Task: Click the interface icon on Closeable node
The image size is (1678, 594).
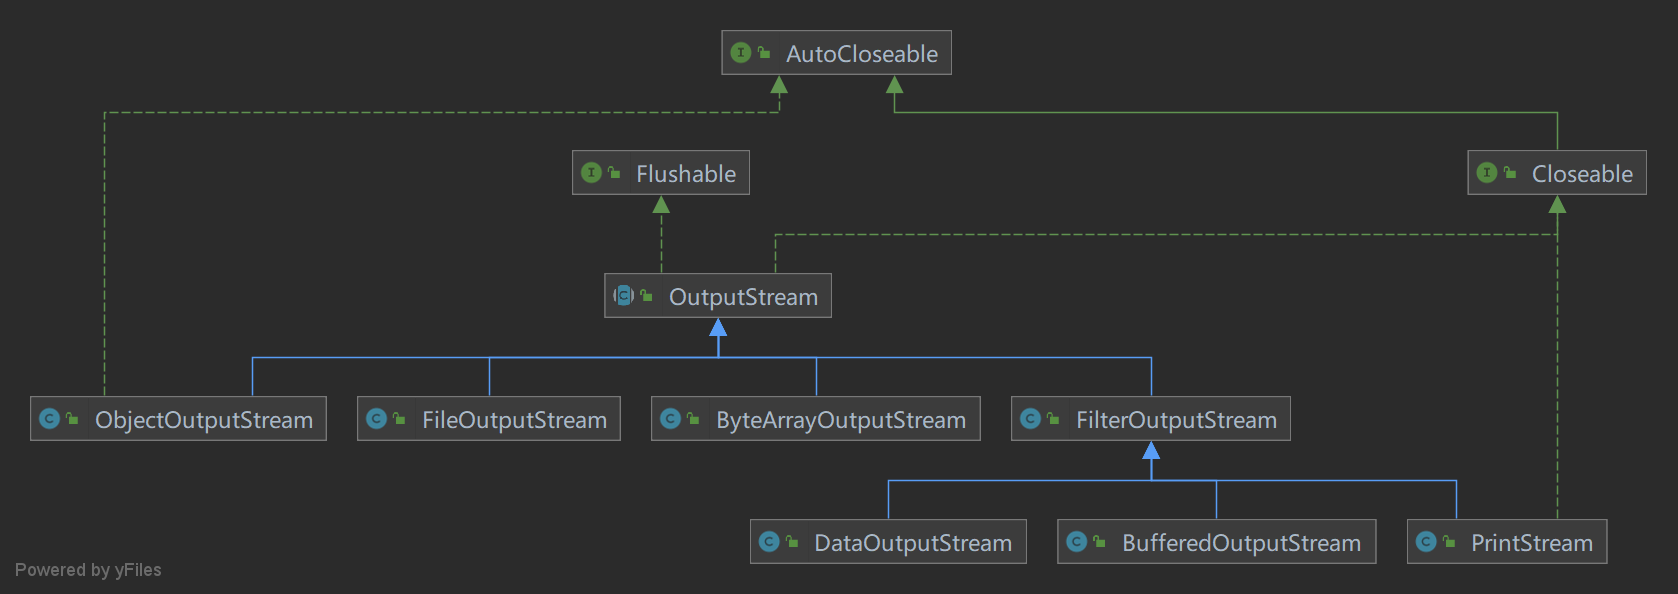Action: click(x=1487, y=173)
